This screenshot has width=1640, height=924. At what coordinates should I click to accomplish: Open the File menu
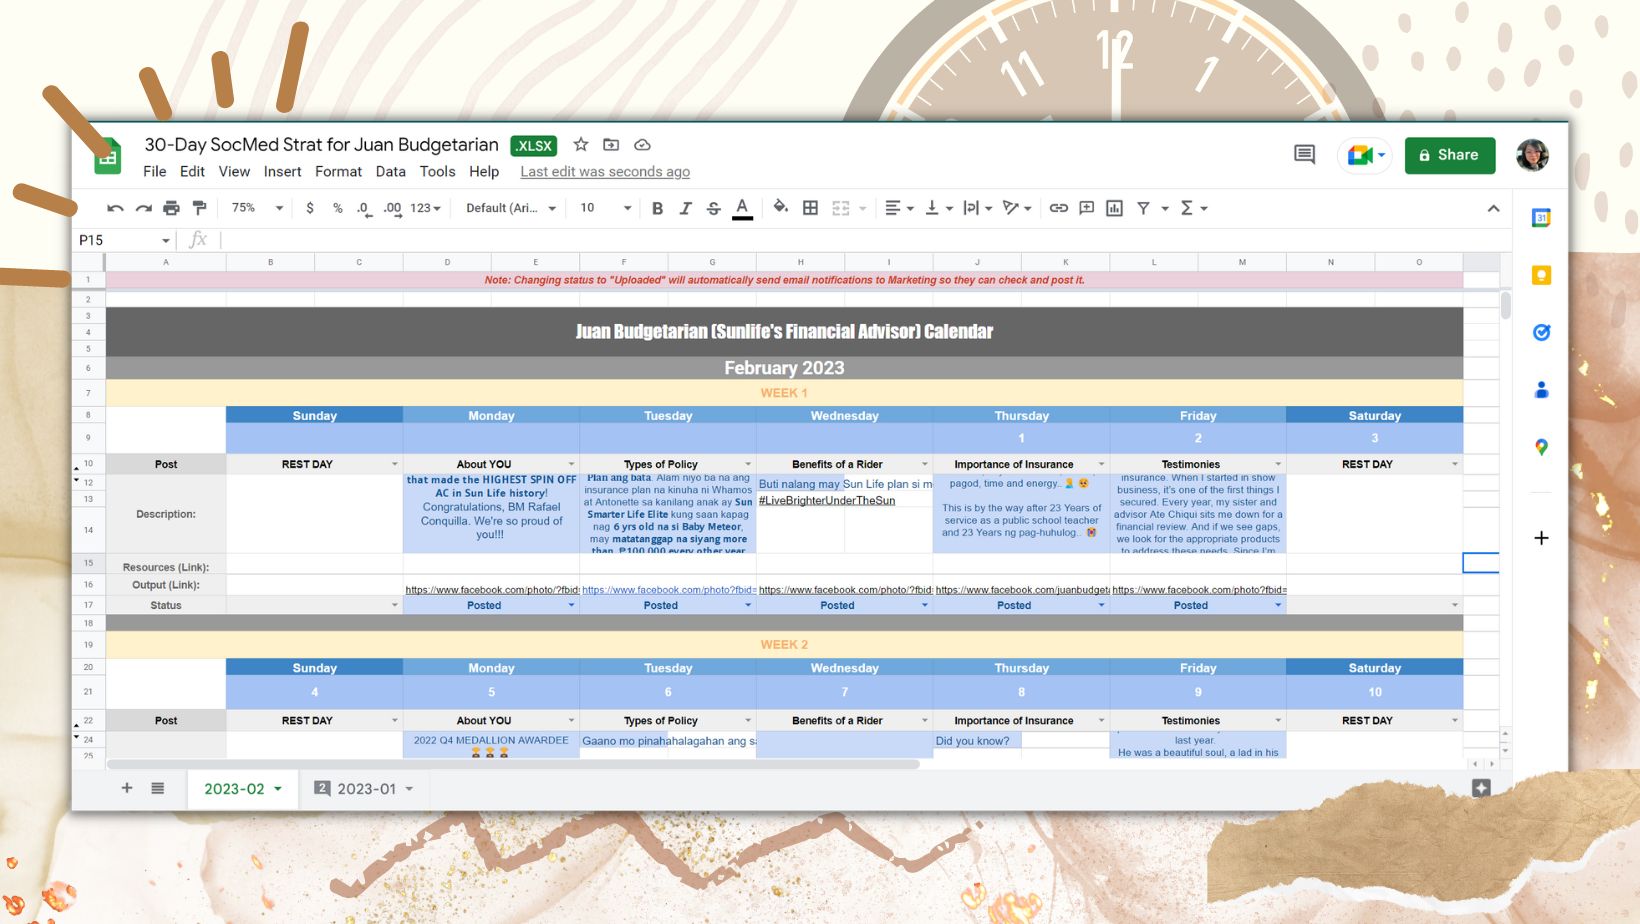point(155,171)
